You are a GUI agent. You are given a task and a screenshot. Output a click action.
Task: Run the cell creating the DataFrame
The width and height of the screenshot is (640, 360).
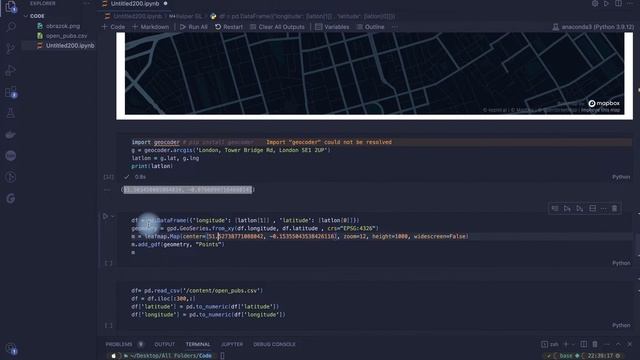tap(105, 216)
